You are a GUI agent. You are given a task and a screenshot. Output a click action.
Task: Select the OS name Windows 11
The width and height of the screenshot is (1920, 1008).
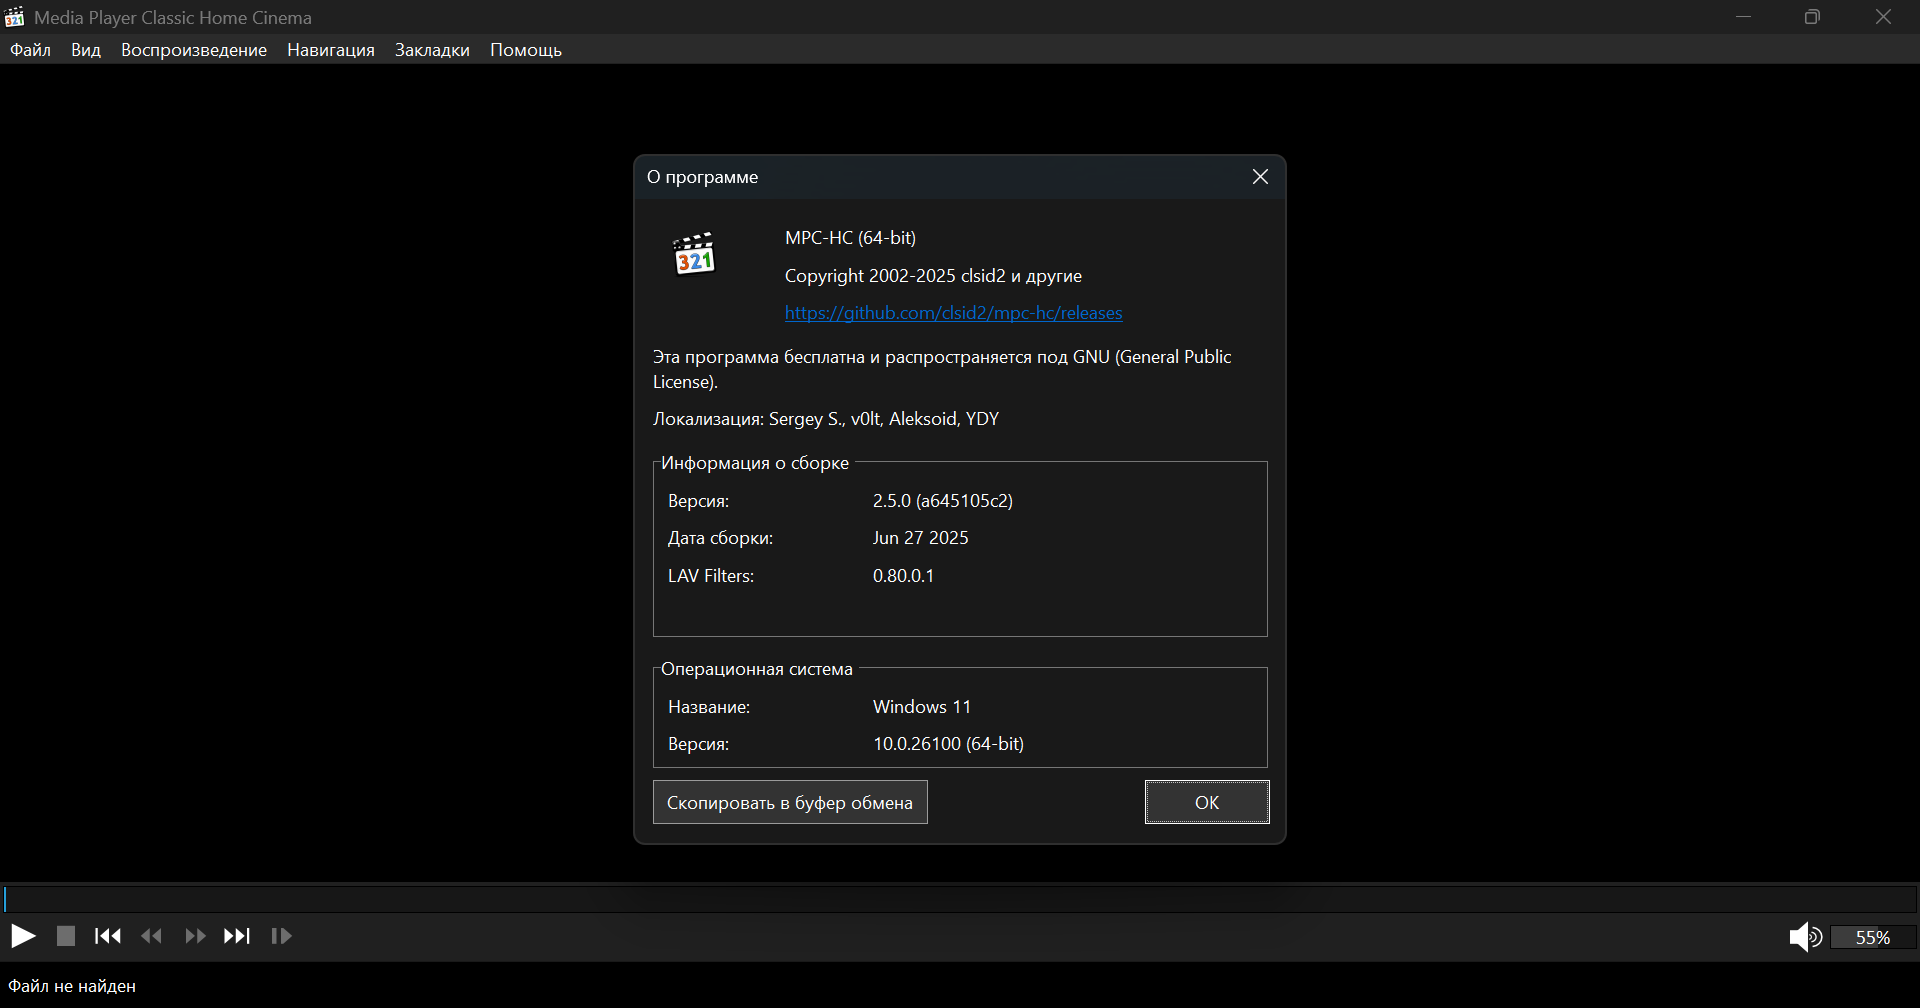click(x=922, y=707)
